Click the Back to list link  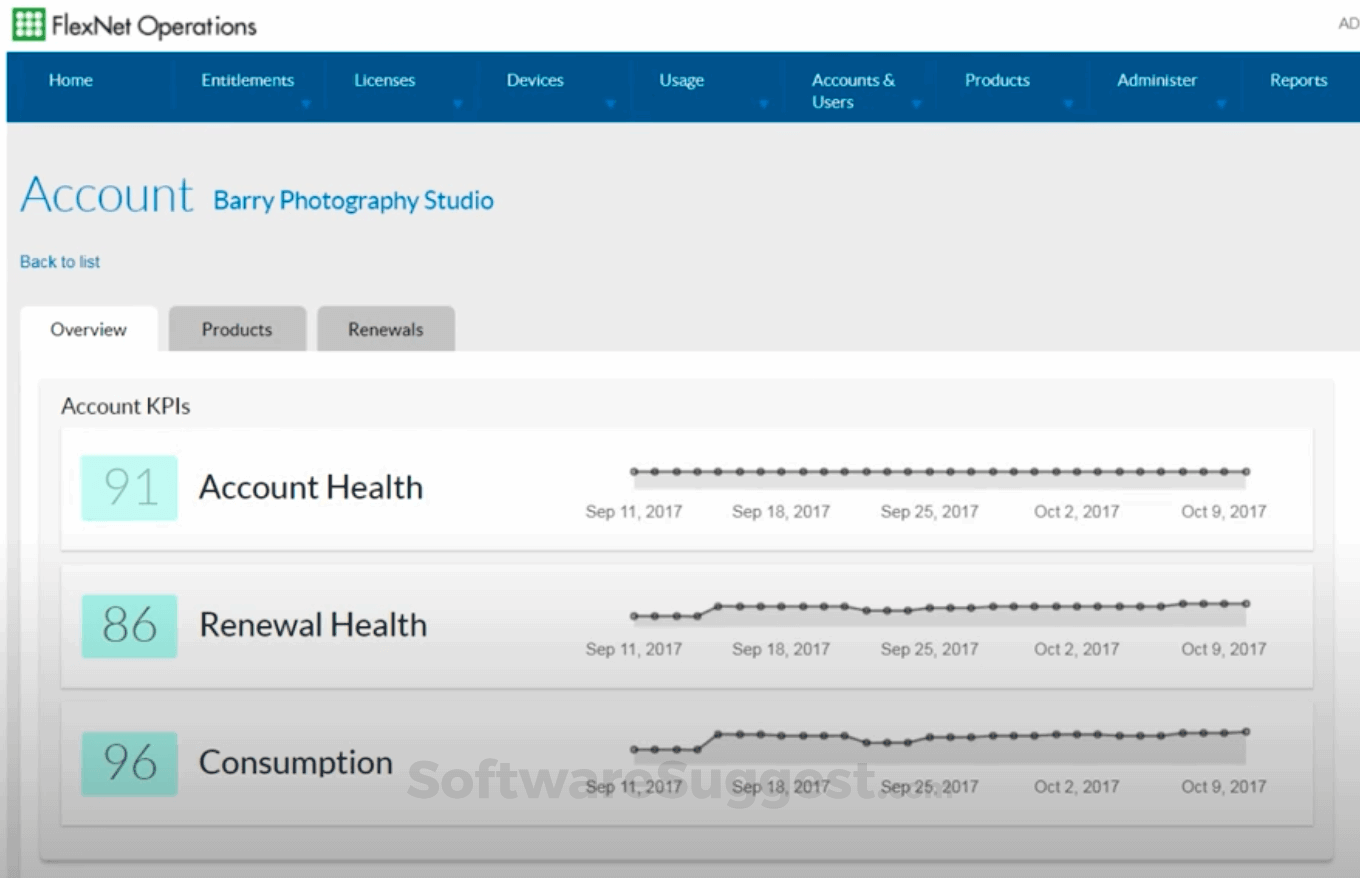[59, 261]
